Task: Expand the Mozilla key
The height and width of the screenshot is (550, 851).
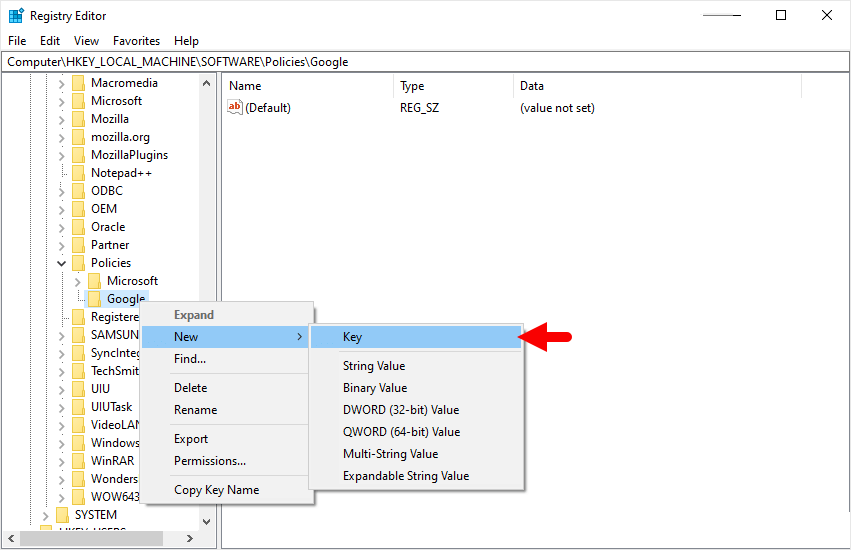Action: 61,119
